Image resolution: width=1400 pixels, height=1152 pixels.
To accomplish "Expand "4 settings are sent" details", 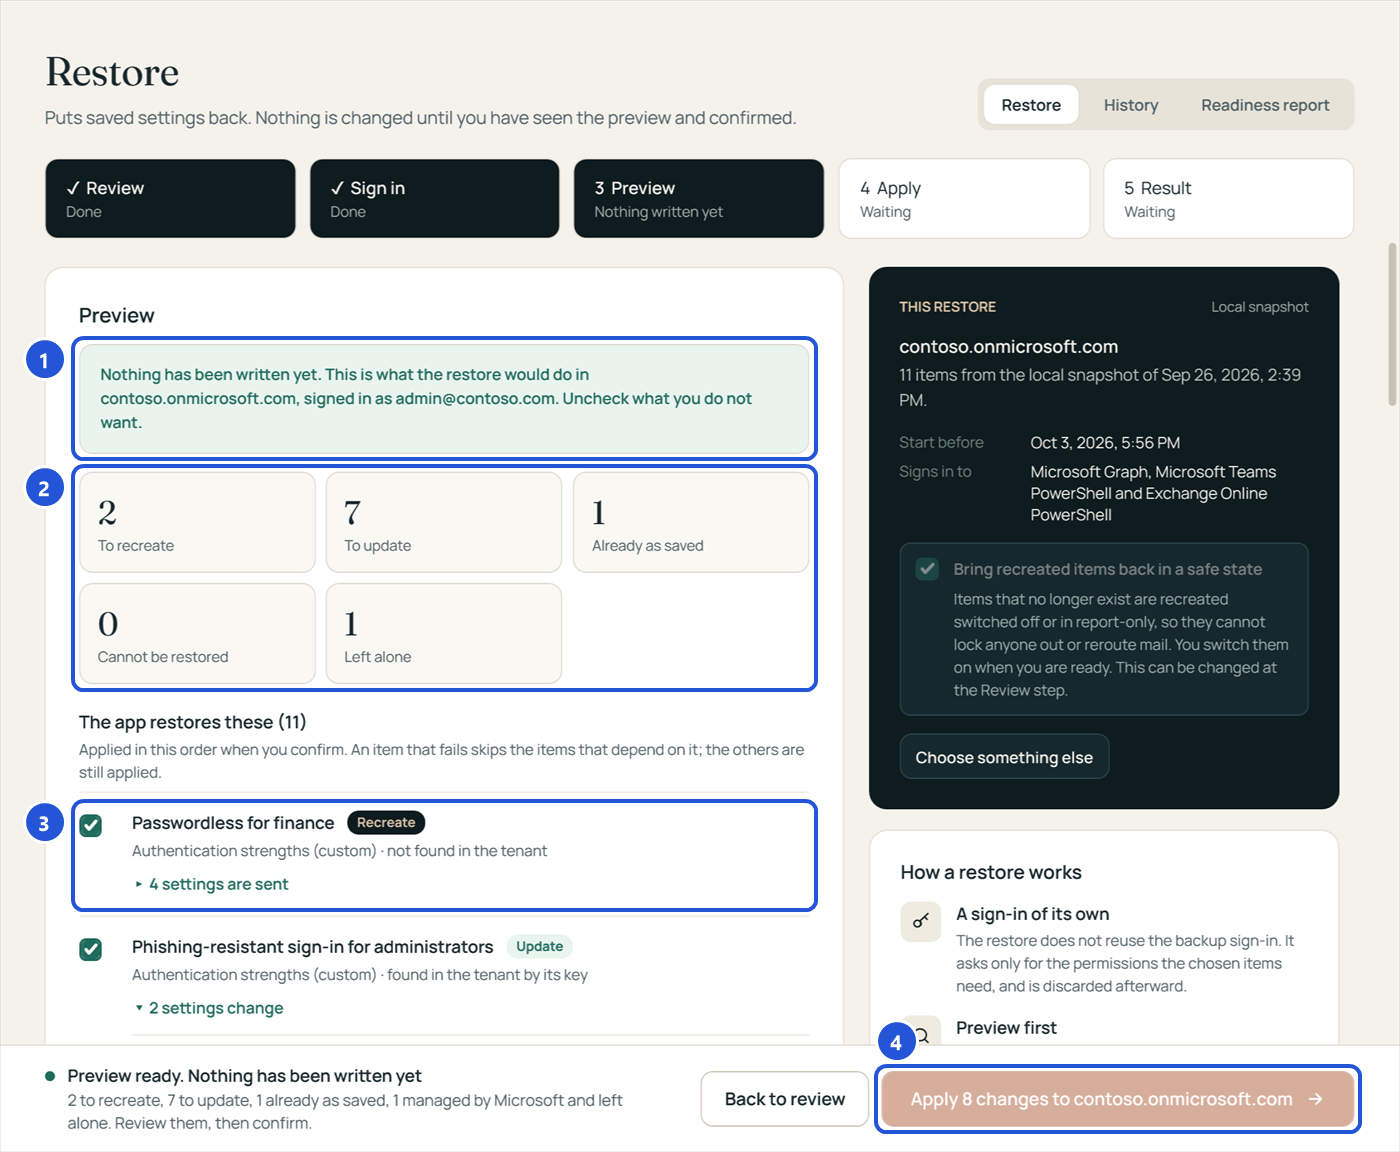I will 212,884.
